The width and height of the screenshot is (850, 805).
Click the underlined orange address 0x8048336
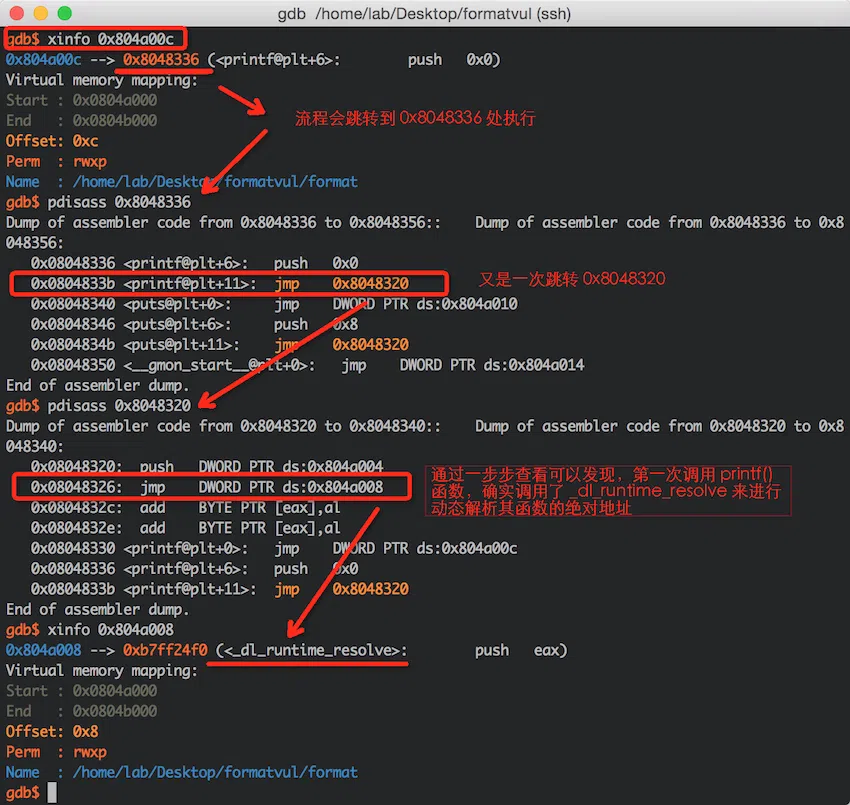click(161, 60)
